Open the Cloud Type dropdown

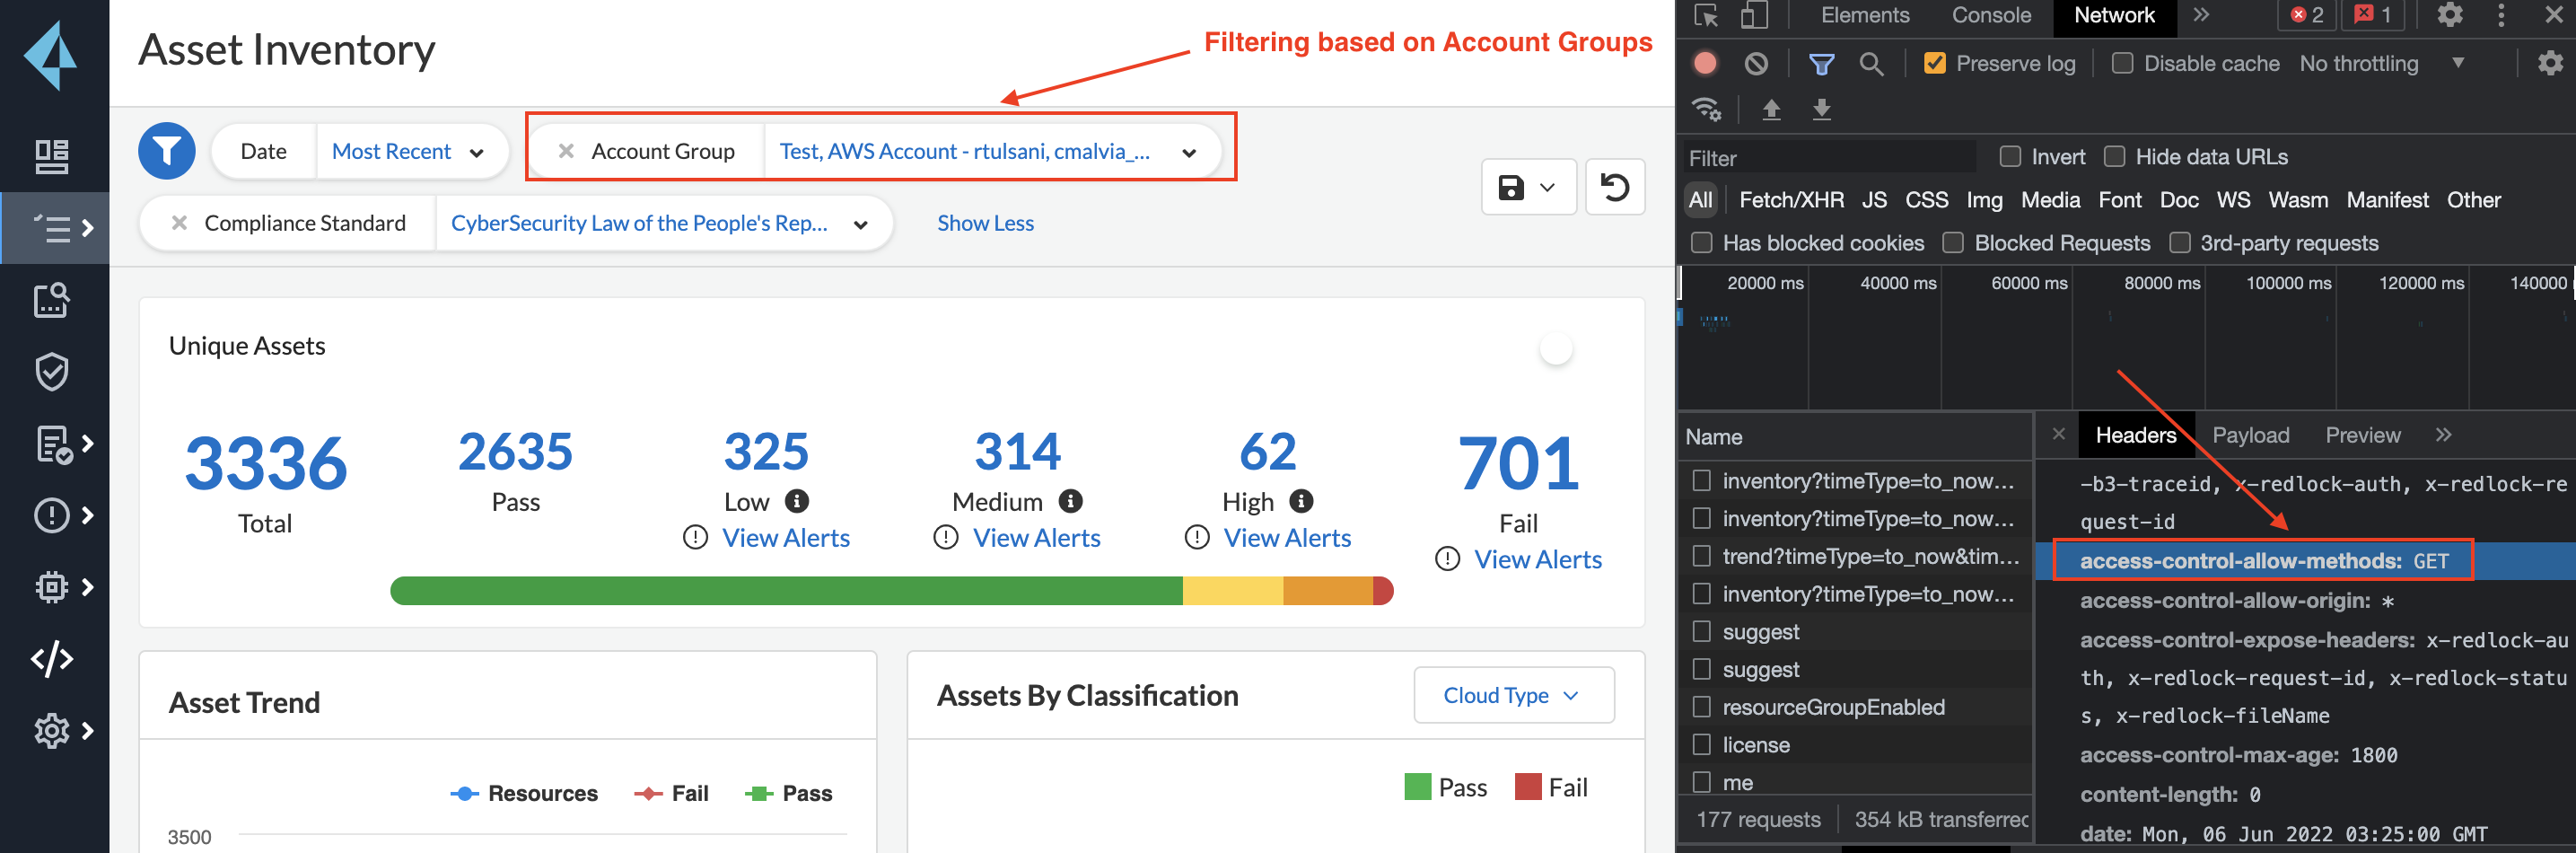tap(1513, 695)
